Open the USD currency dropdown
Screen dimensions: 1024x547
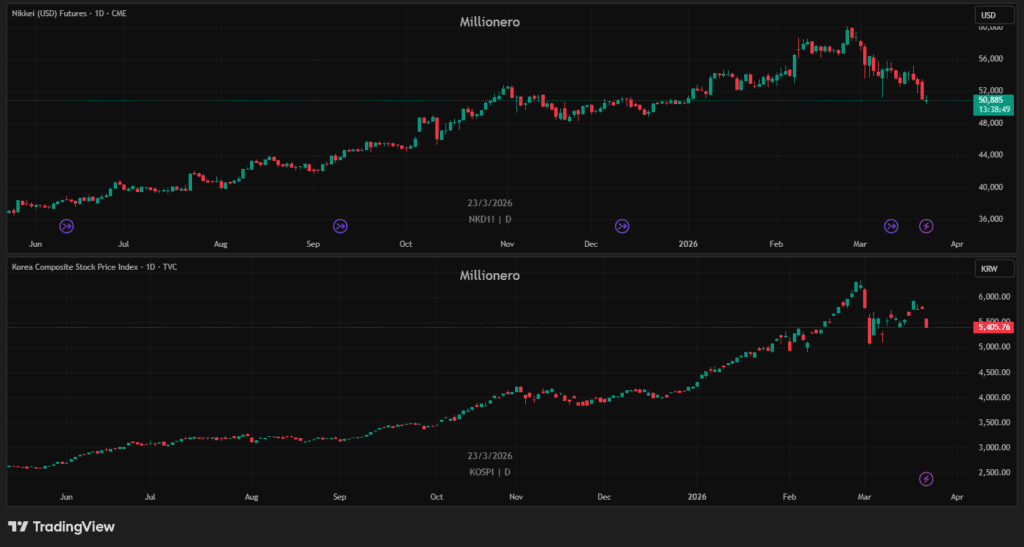coord(988,14)
